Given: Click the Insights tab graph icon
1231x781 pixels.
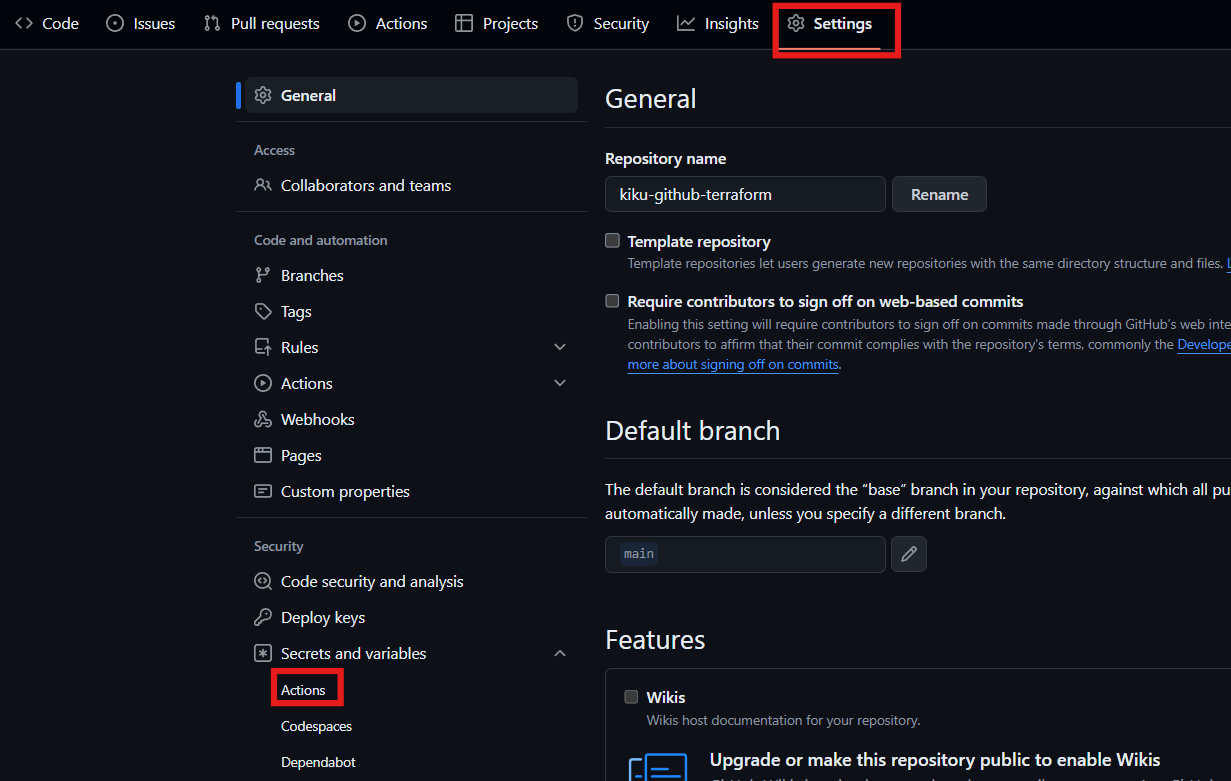Looking at the screenshot, I should [x=686, y=23].
